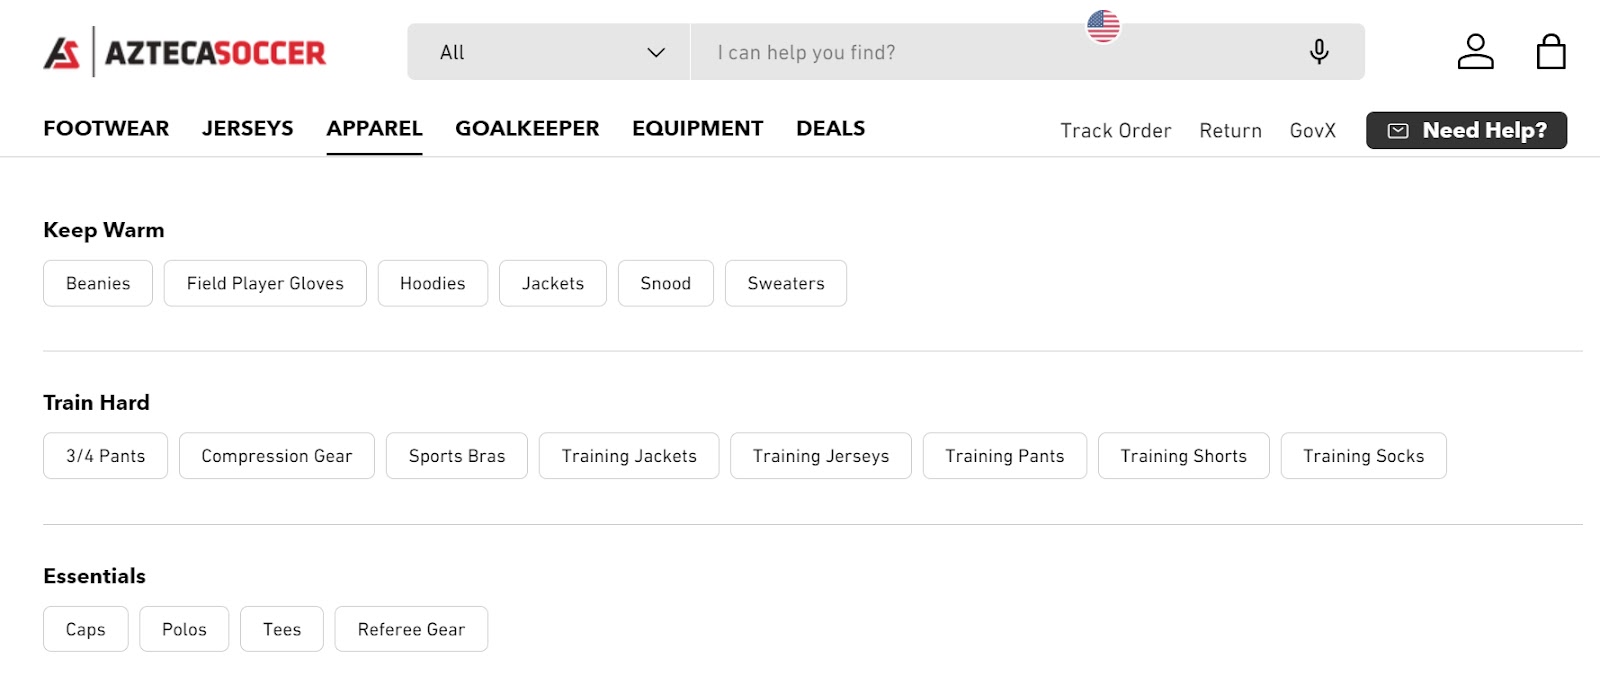Image resolution: width=1600 pixels, height=685 pixels.
Task: Open the GOALKEEPER menu item
Action: (527, 128)
